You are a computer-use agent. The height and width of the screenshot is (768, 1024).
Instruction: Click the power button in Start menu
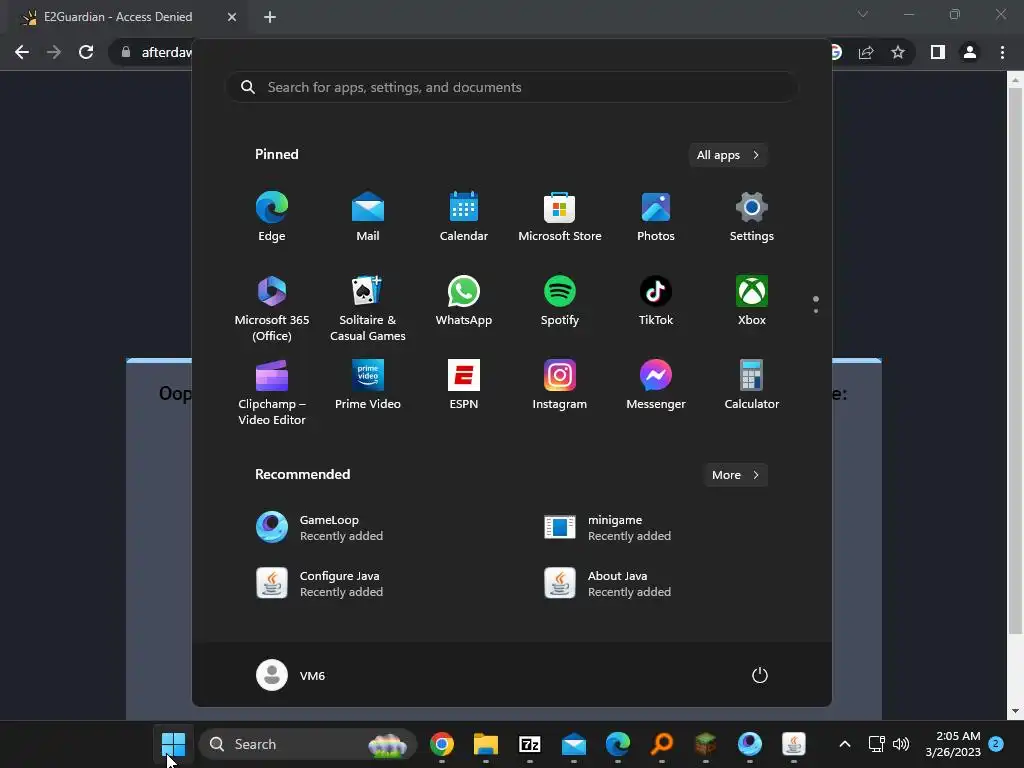(760, 675)
